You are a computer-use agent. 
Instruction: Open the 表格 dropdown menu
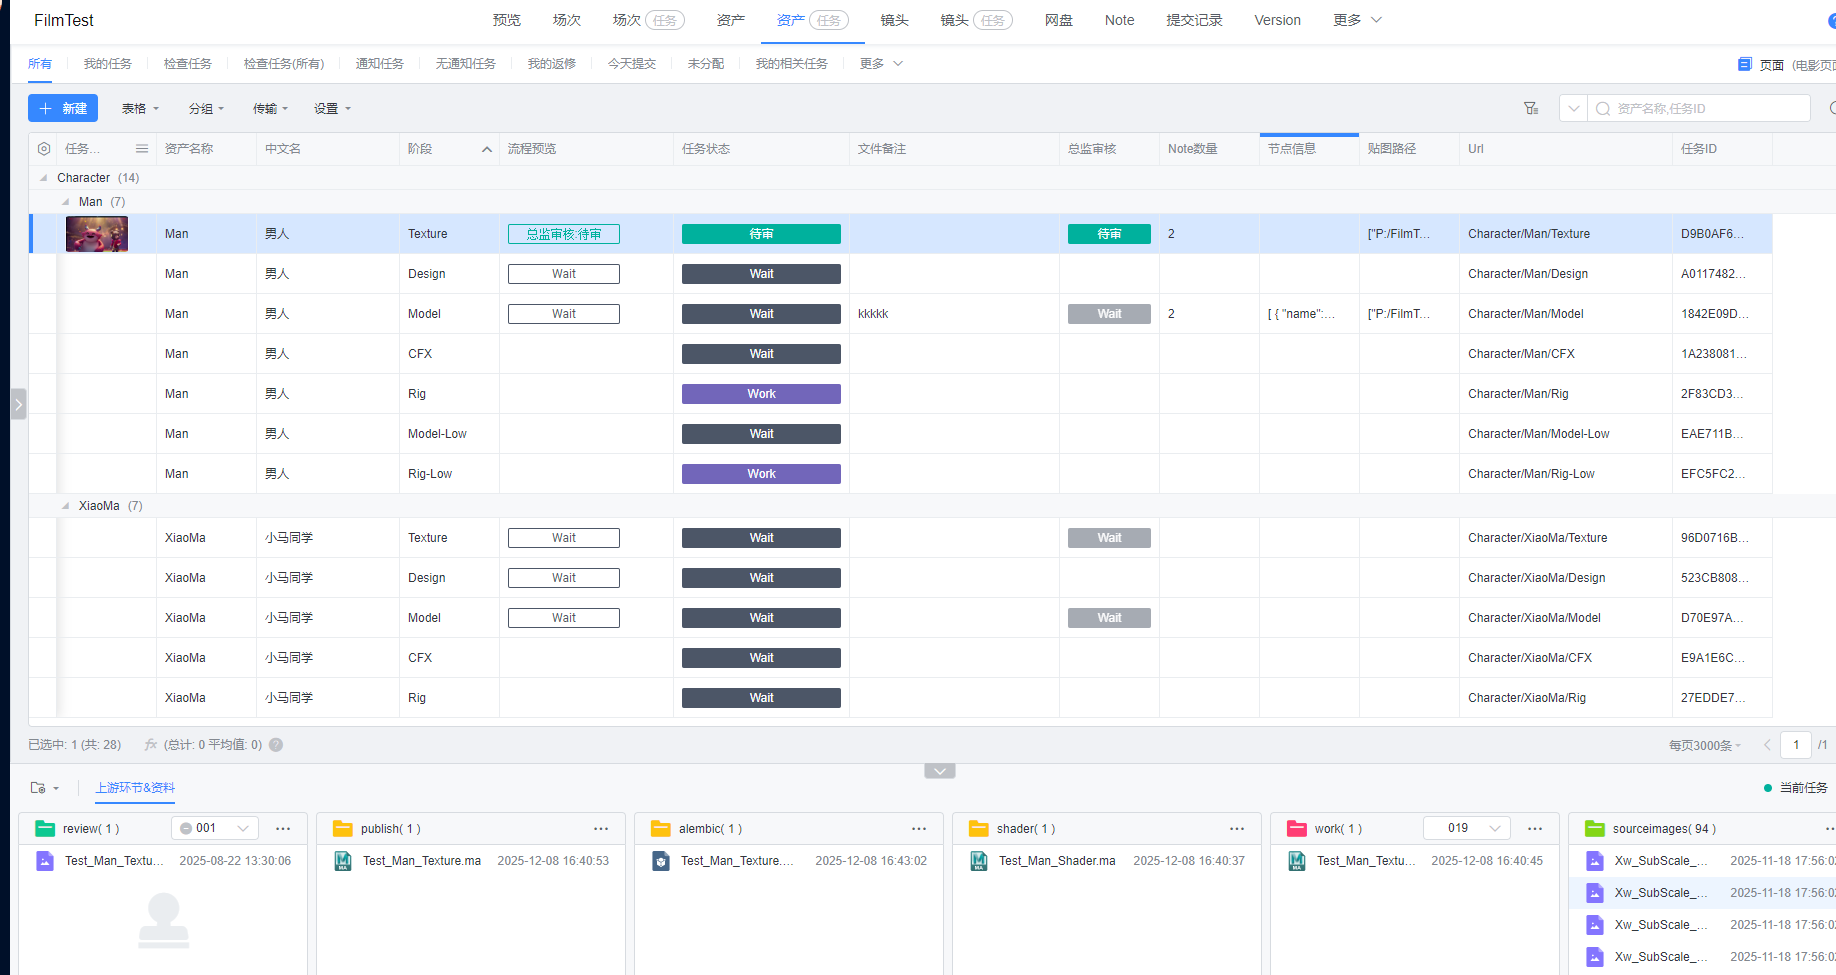(140, 109)
